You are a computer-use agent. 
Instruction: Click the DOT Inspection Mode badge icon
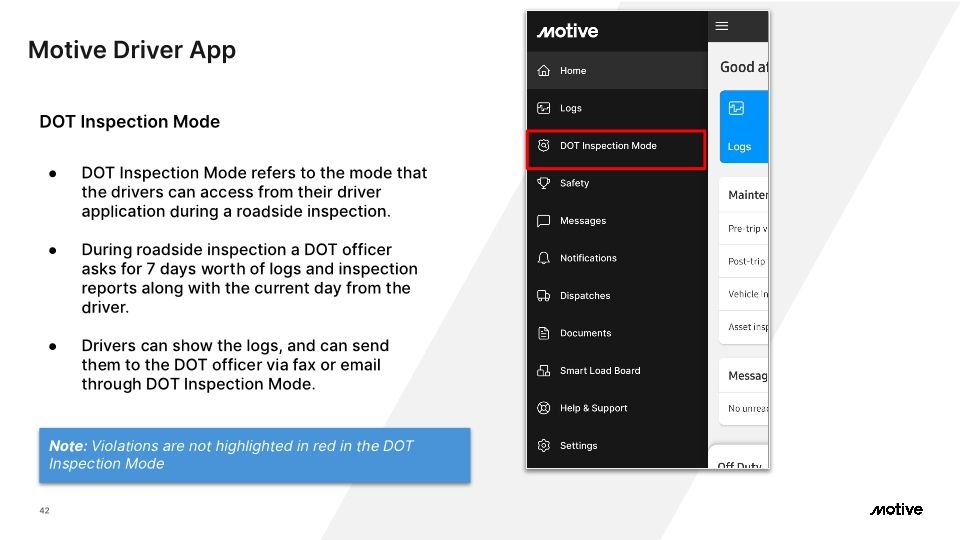click(x=544, y=146)
